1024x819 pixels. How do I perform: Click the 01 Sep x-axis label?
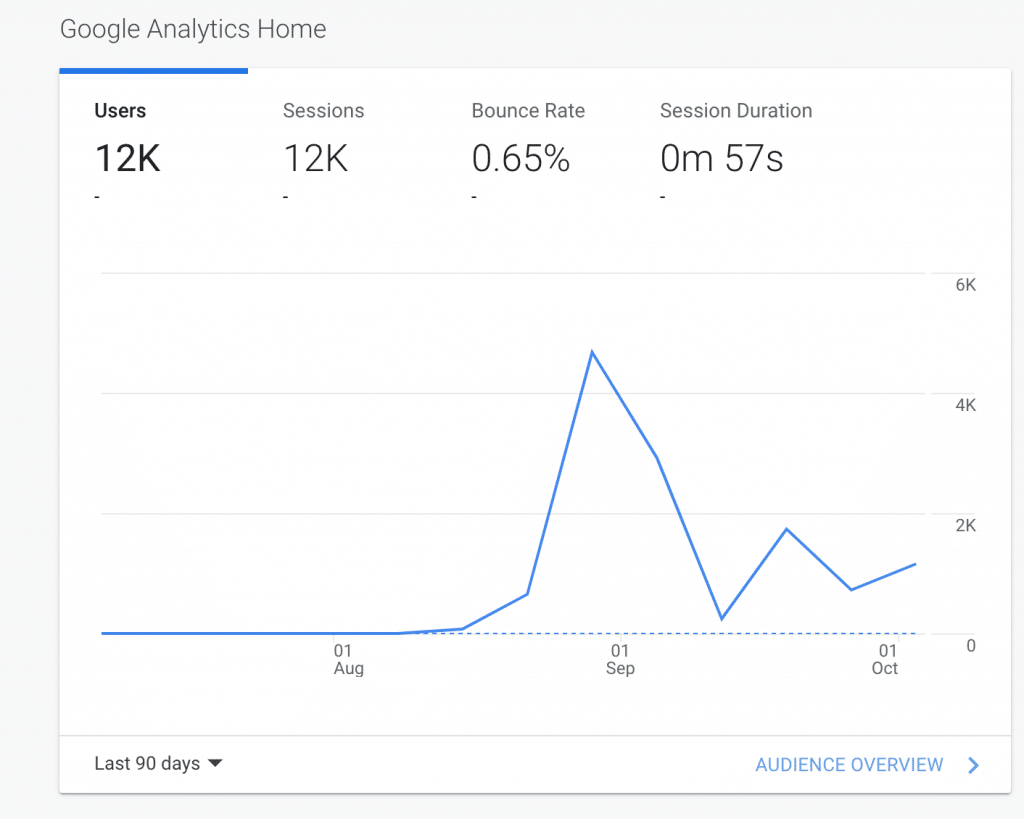coord(620,660)
